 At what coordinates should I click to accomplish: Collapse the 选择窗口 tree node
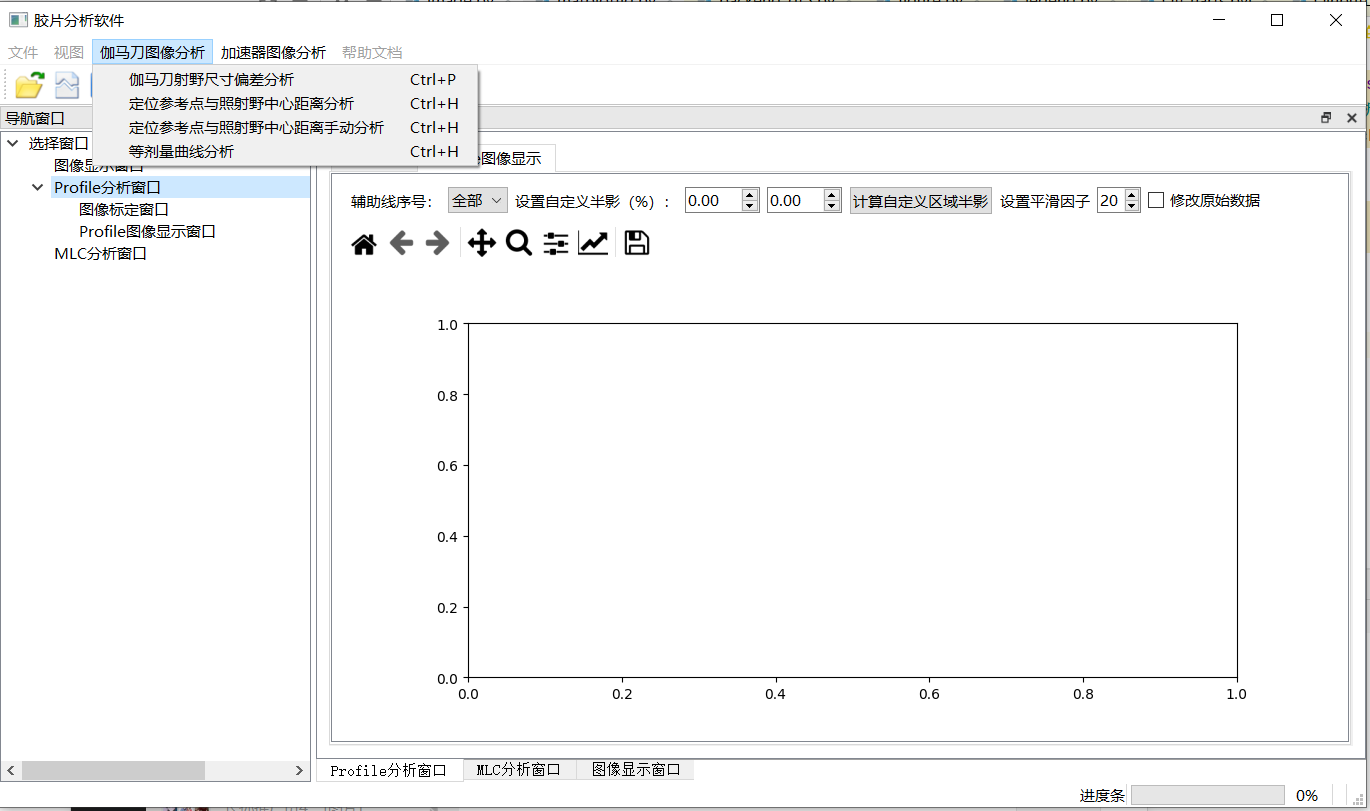pyautogui.click(x=13, y=143)
